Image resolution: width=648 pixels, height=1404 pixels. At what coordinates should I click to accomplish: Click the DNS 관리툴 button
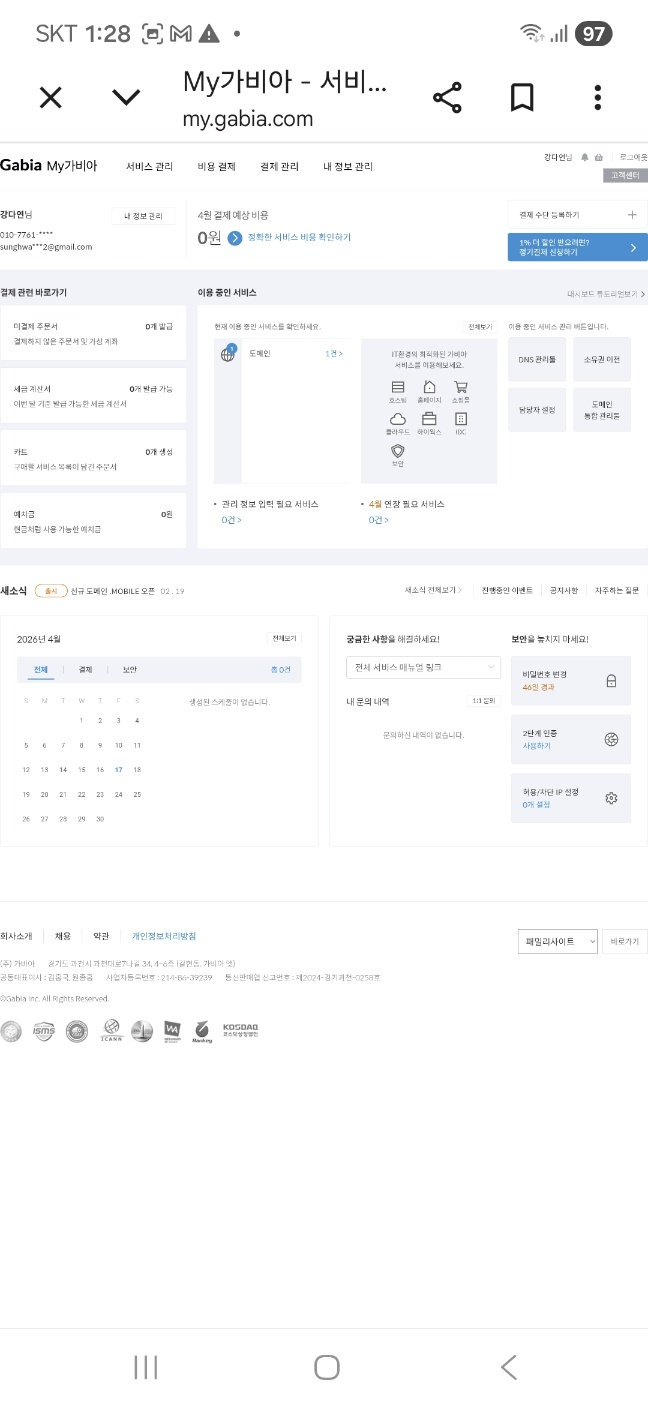[x=537, y=358]
